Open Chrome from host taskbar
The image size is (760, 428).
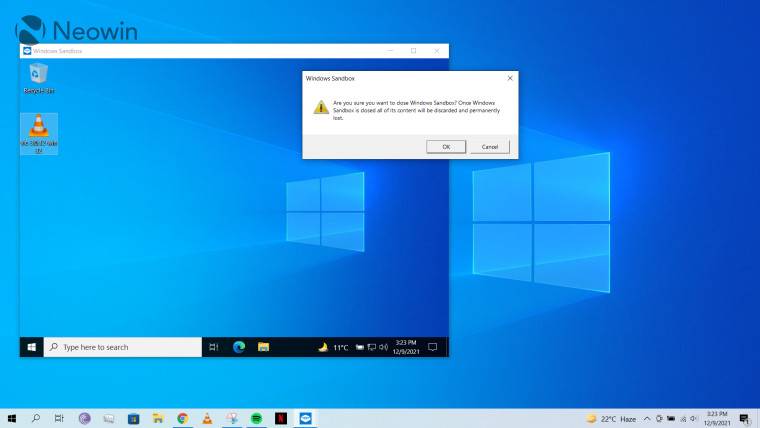(x=183, y=418)
